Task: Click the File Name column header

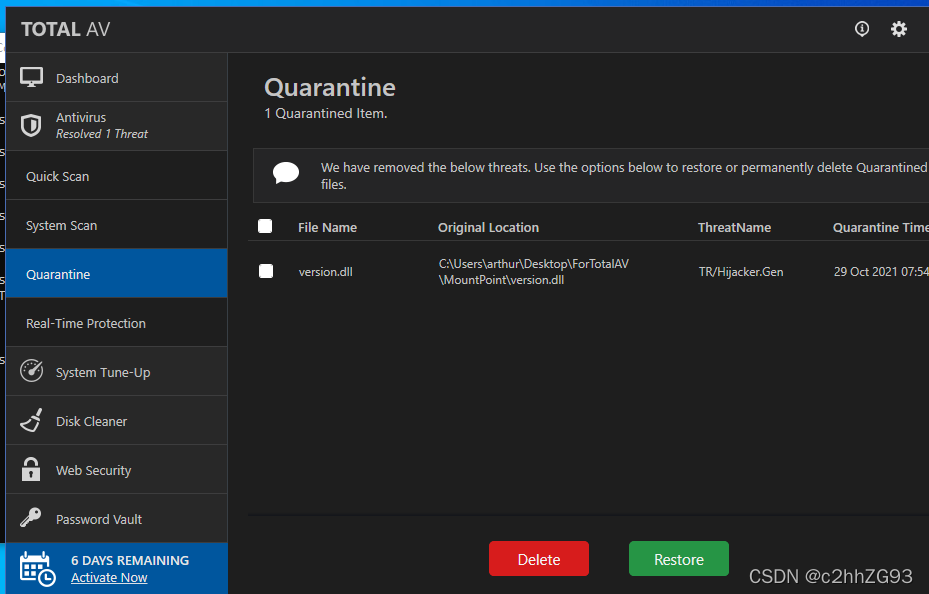Action: tap(327, 227)
